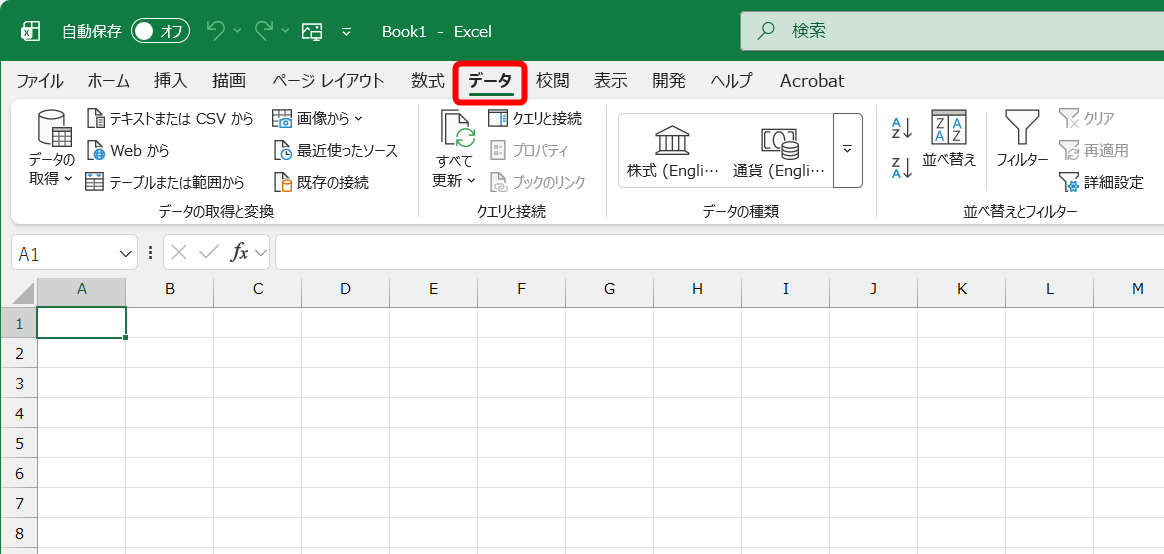Click テーブルまたは範囲から

(x=165, y=182)
